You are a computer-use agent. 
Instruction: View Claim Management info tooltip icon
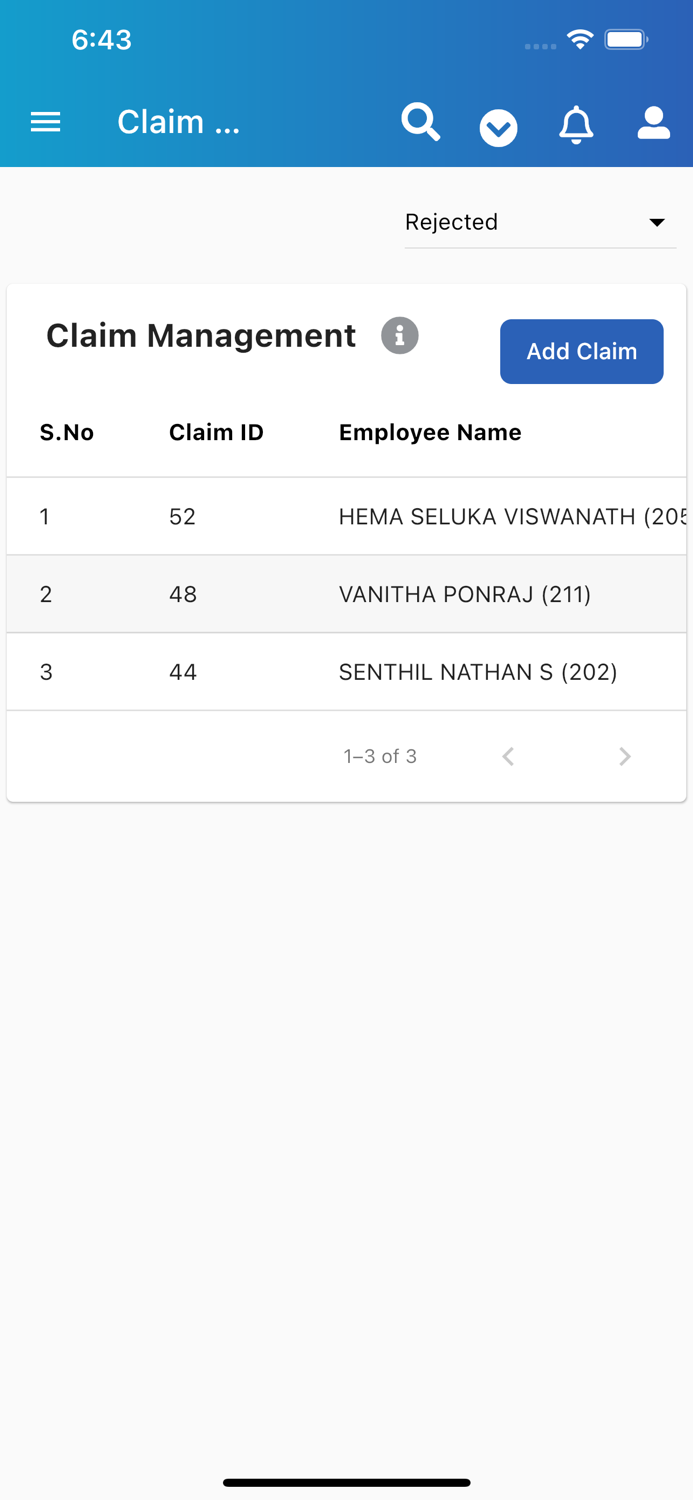(x=400, y=336)
